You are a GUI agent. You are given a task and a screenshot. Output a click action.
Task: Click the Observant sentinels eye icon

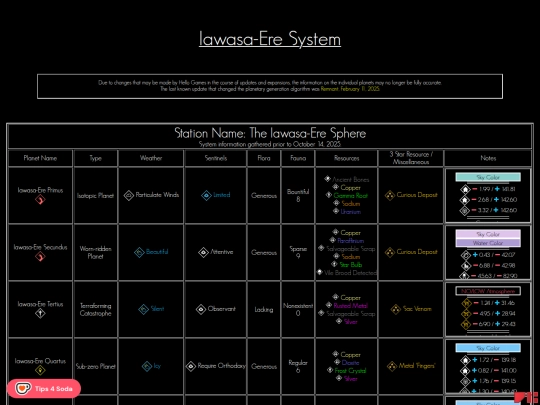coord(201,309)
